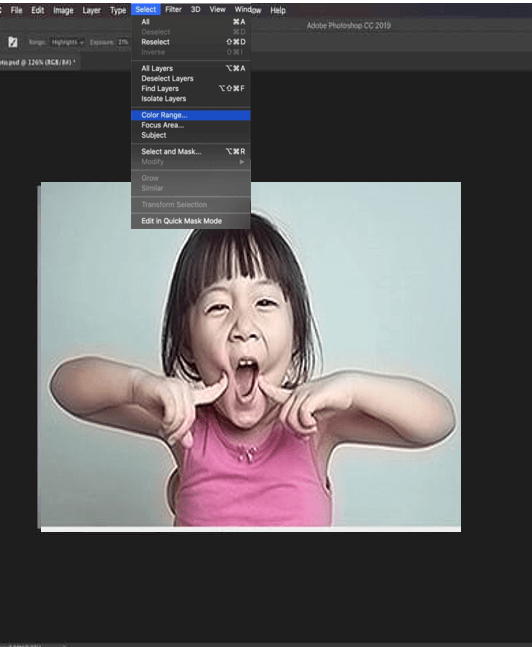This screenshot has width=532, height=647.
Task: Click the Exposure value field
Action: click(123, 42)
